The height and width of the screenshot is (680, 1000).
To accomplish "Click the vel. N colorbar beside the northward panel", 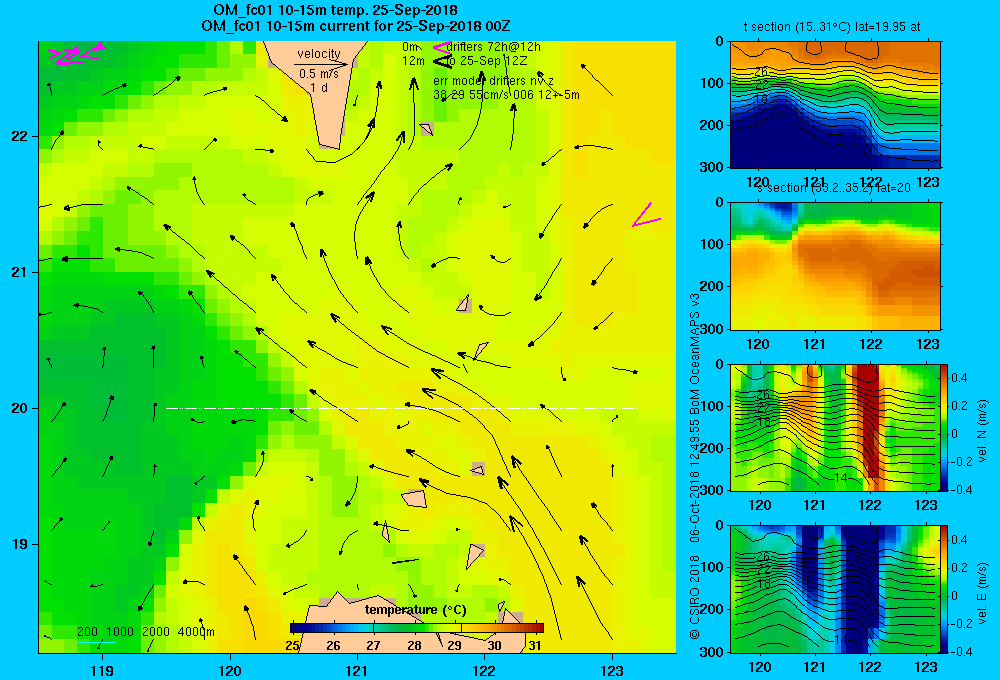I will click(945, 427).
